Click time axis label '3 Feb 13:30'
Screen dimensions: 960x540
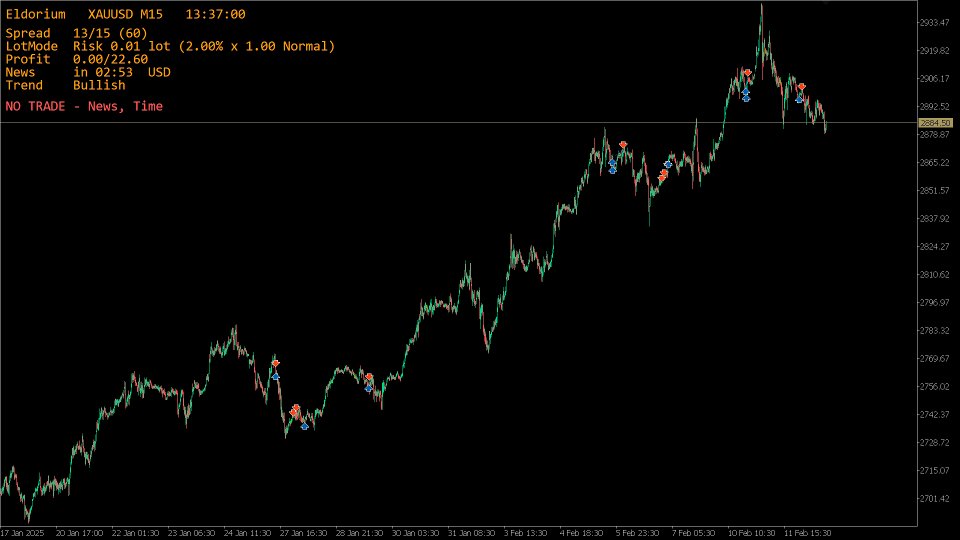pos(525,533)
